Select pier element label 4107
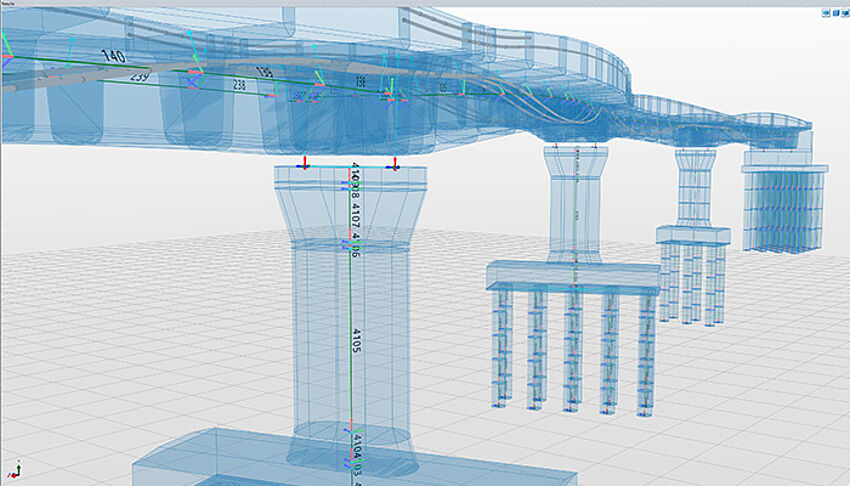This screenshot has height=486, width=850. click(x=352, y=211)
